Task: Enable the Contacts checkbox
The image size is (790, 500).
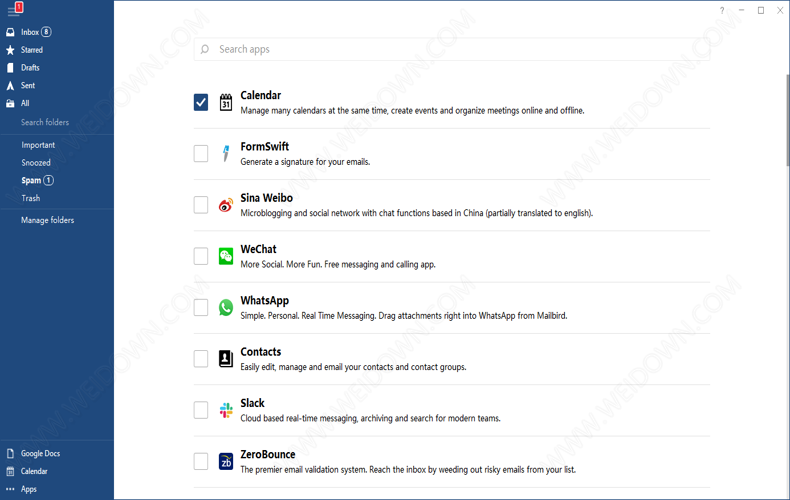Action: [x=201, y=358]
